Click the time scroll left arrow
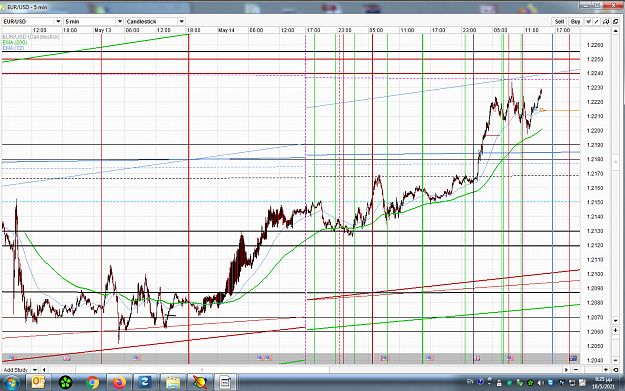 [44, 370]
